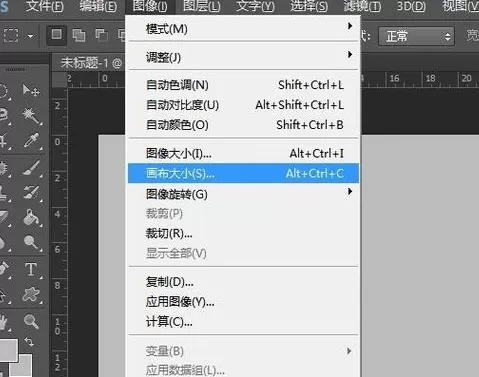Select the Dodge tool
The image size is (479, 377).
(32, 242)
